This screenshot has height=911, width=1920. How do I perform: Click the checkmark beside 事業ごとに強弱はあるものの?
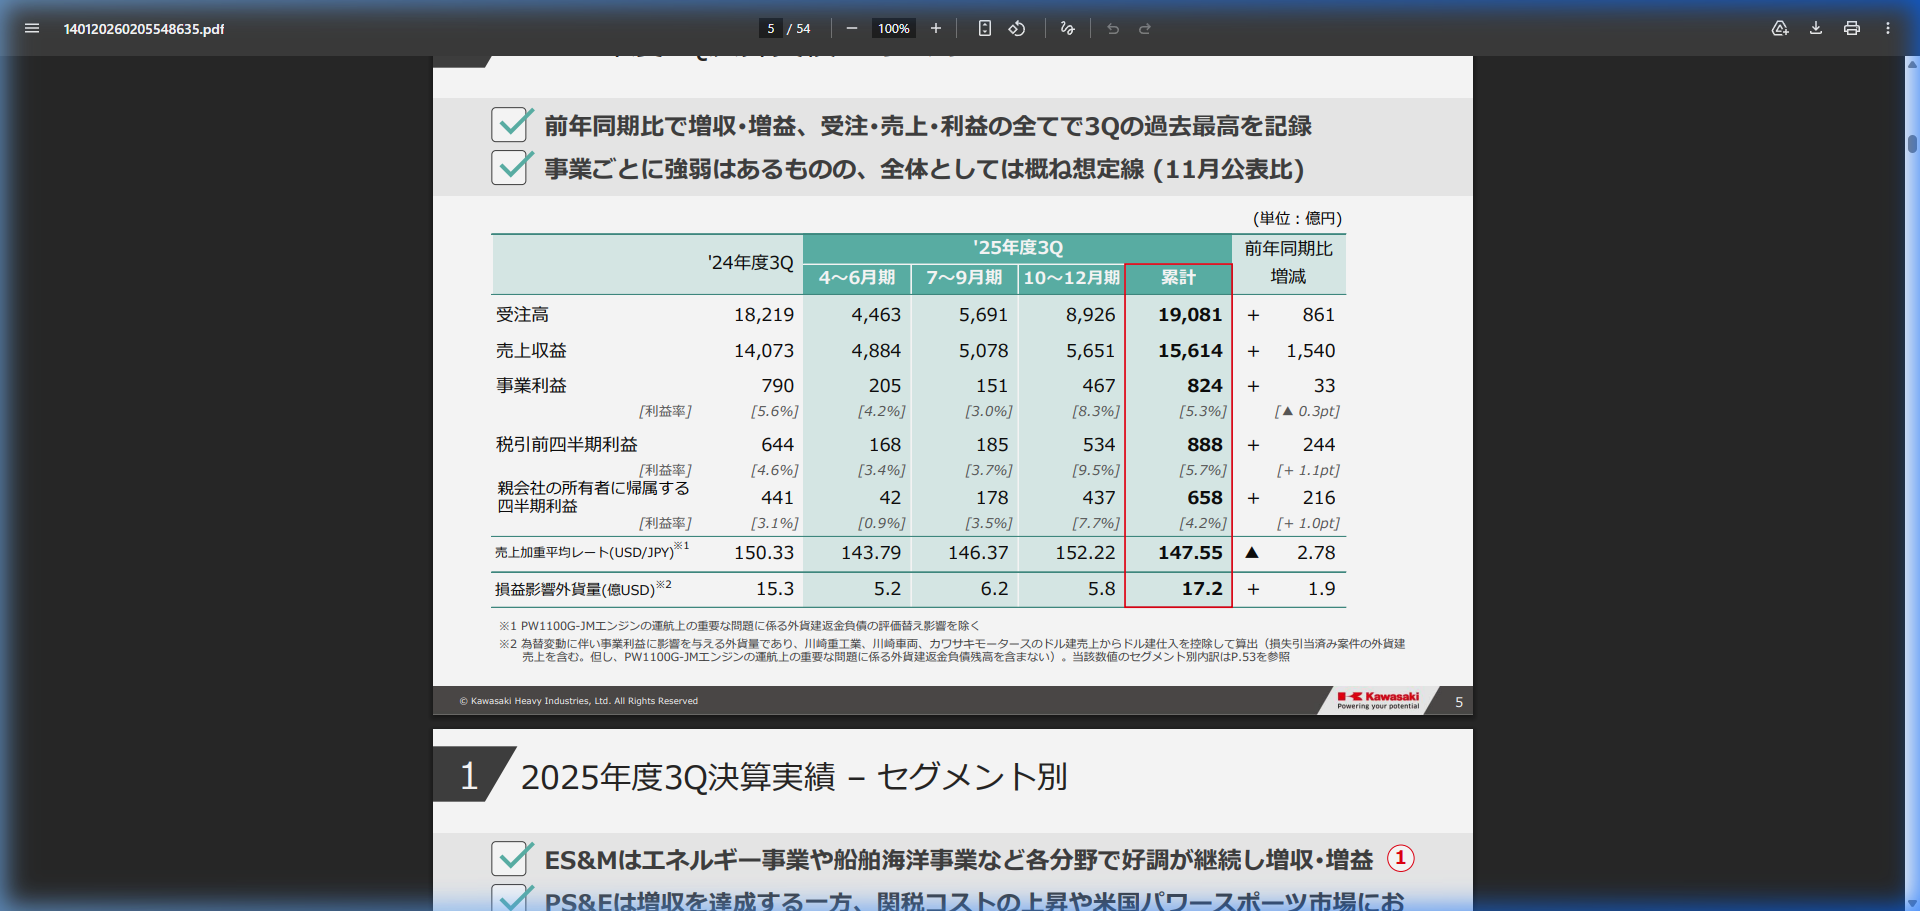(511, 167)
